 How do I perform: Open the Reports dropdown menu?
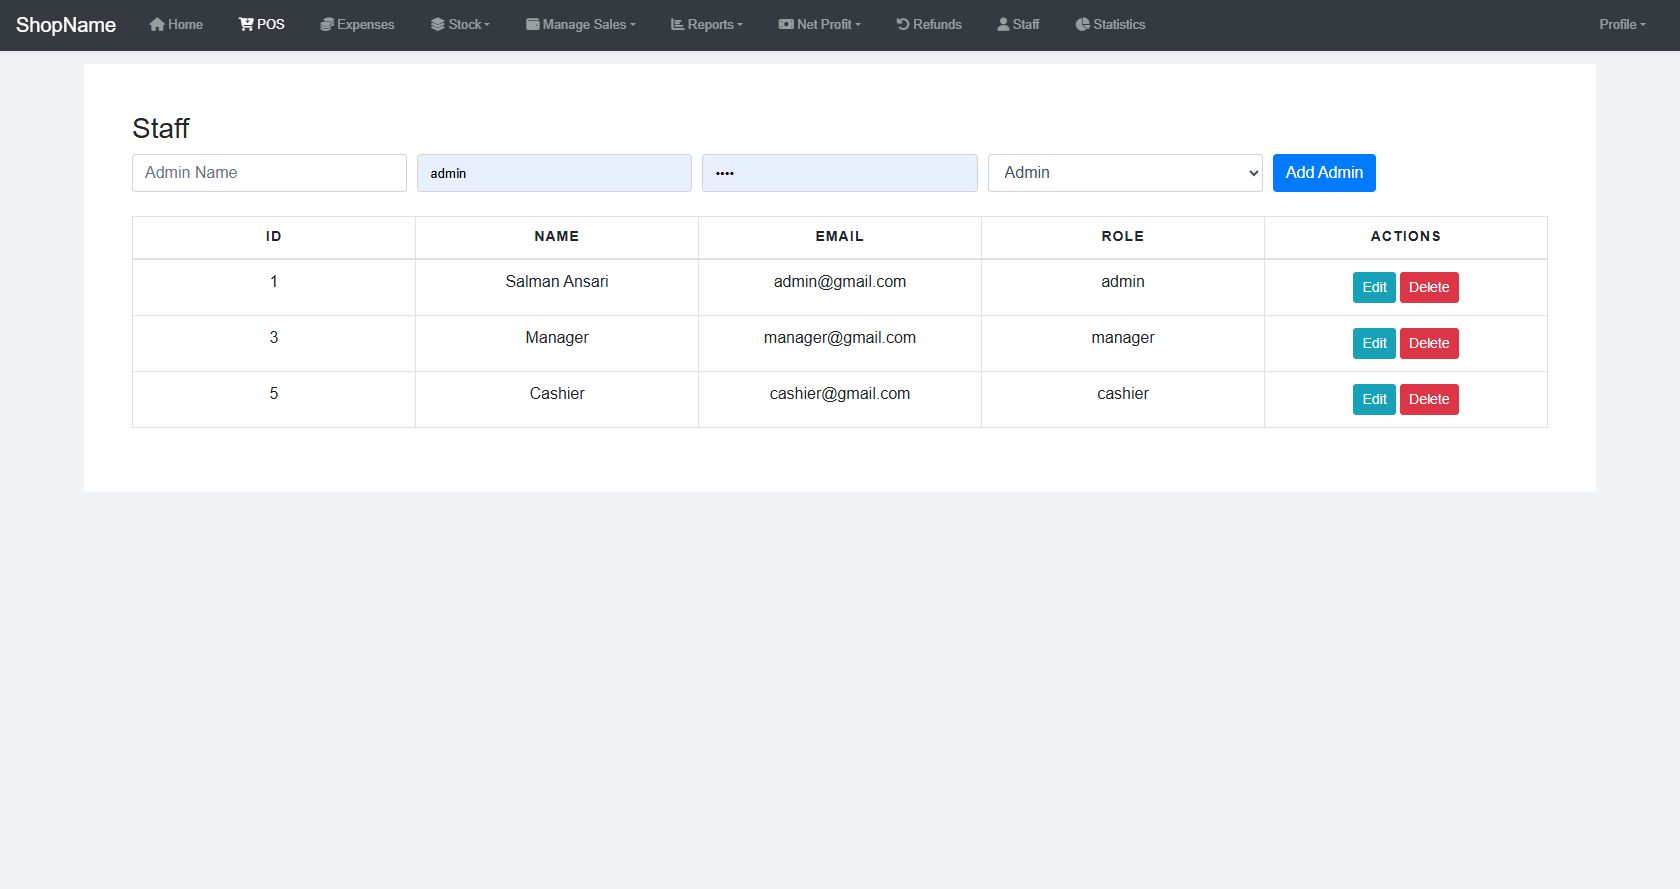click(x=707, y=24)
